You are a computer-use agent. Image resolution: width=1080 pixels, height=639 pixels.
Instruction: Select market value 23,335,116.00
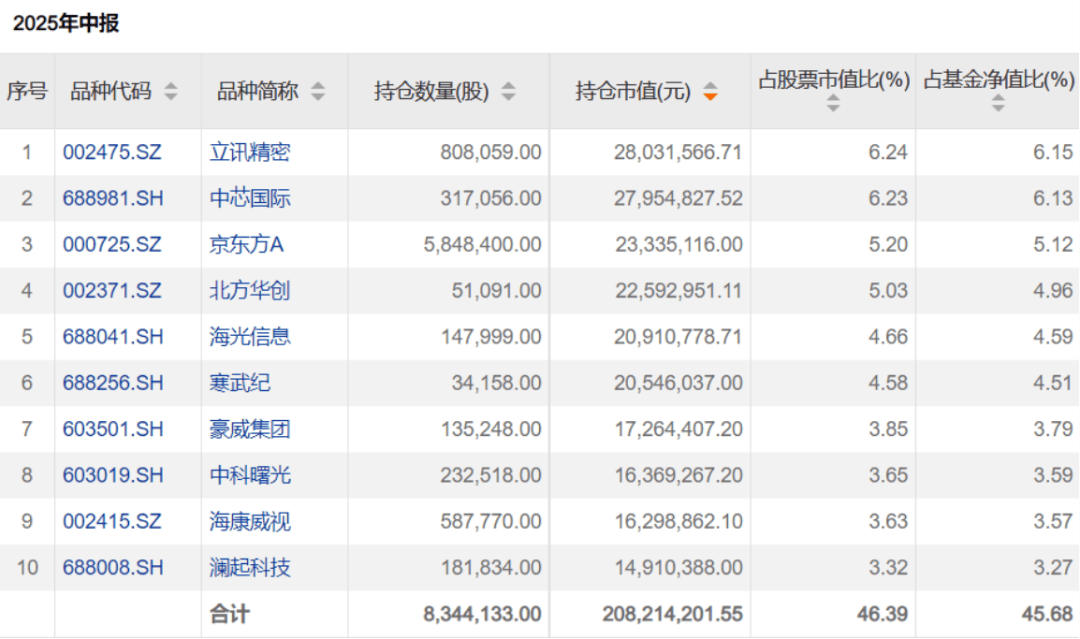(678, 244)
